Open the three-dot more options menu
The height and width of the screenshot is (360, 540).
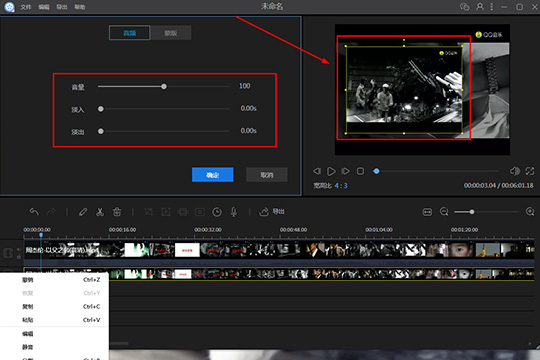coord(491,7)
